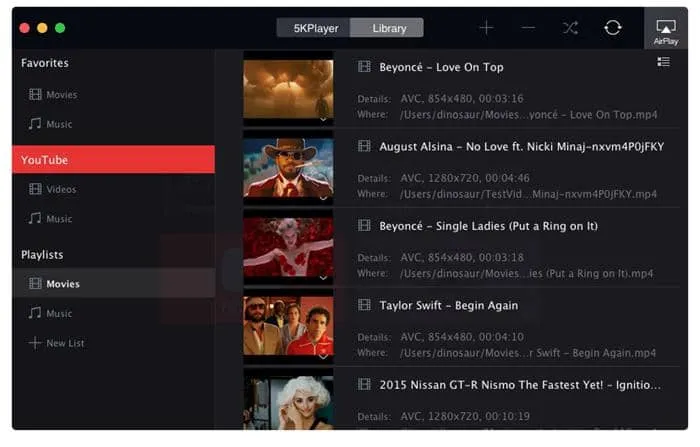This screenshot has height=447, width=700.
Task: Switch to the Library tab
Action: click(387, 28)
